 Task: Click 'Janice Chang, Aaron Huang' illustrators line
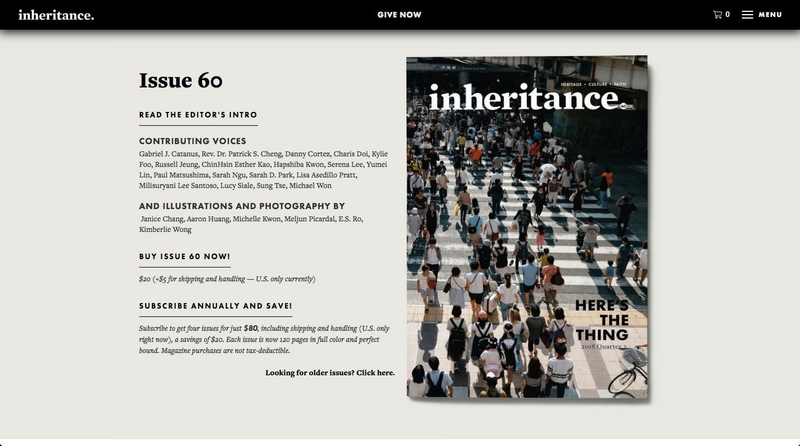click(251, 224)
